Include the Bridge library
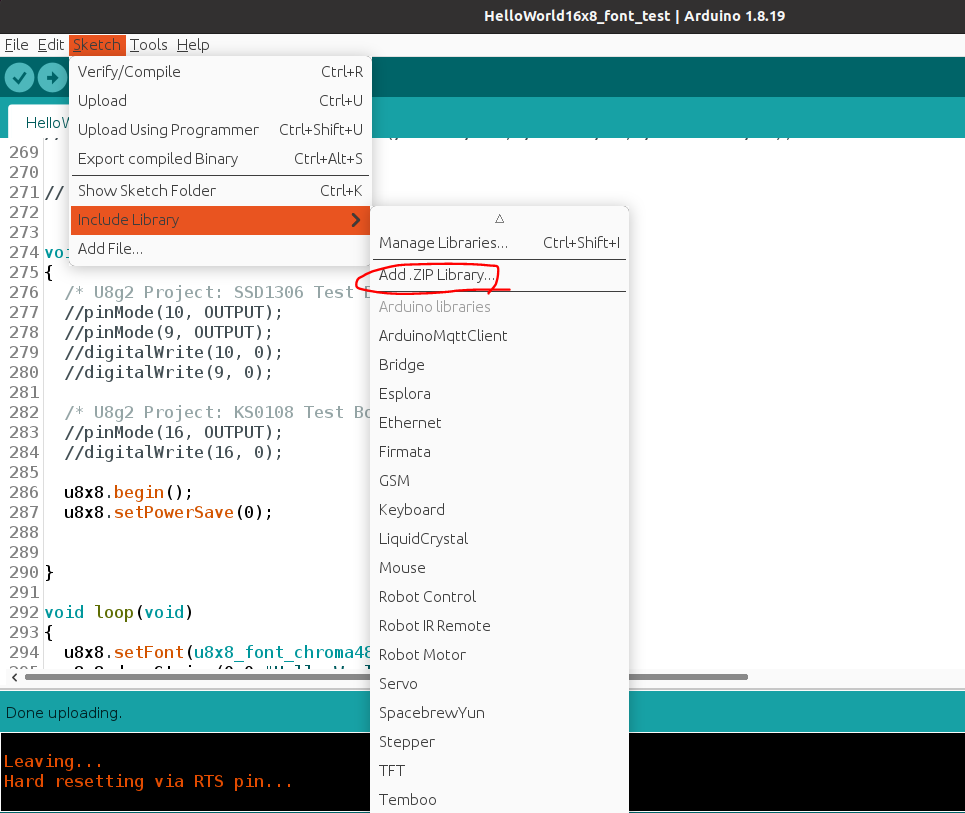This screenshot has width=965, height=813. (499, 364)
